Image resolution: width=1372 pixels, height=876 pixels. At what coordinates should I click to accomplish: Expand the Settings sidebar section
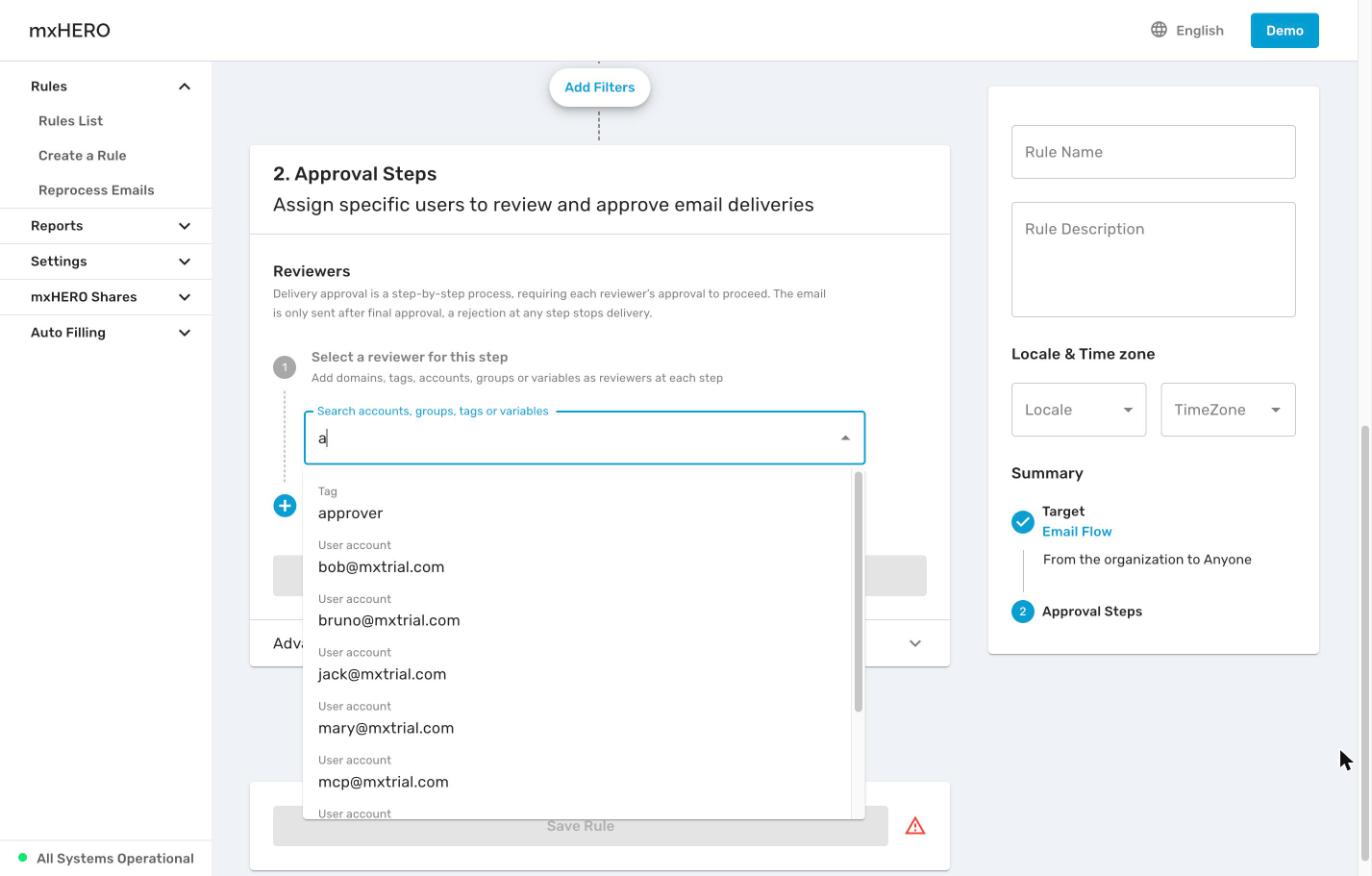pyautogui.click(x=184, y=262)
